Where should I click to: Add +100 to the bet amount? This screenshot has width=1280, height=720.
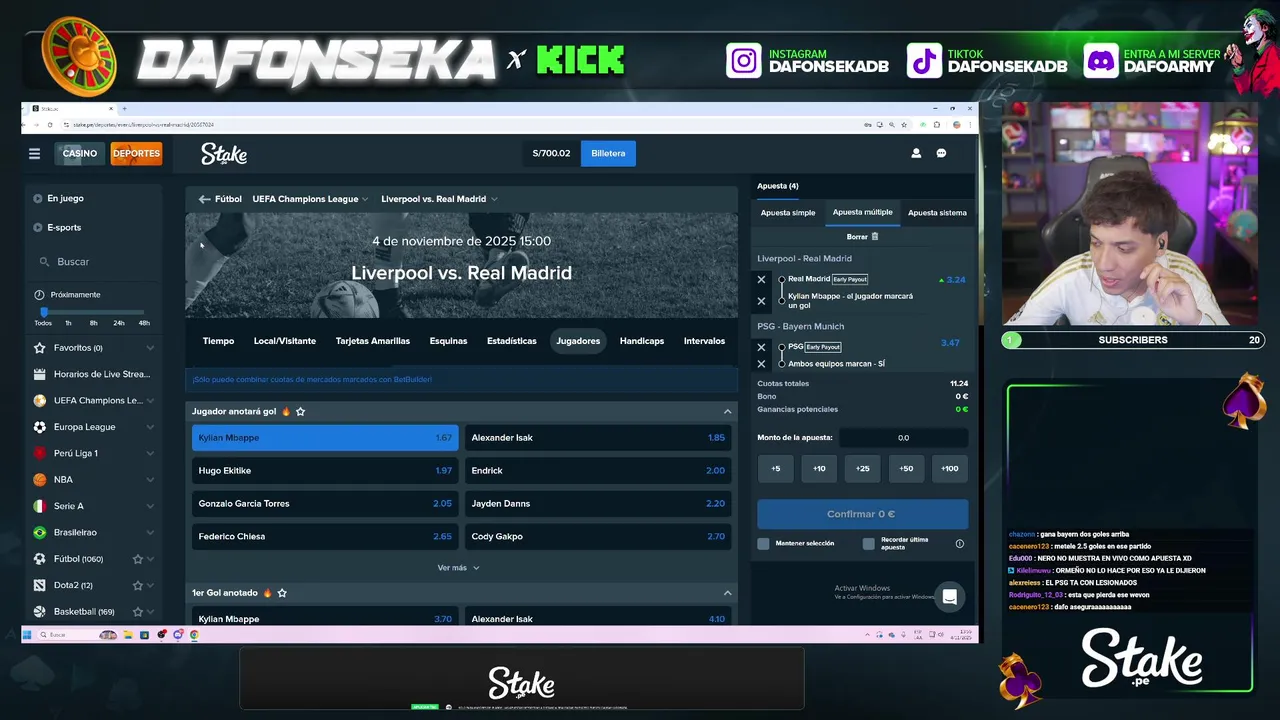pos(949,468)
